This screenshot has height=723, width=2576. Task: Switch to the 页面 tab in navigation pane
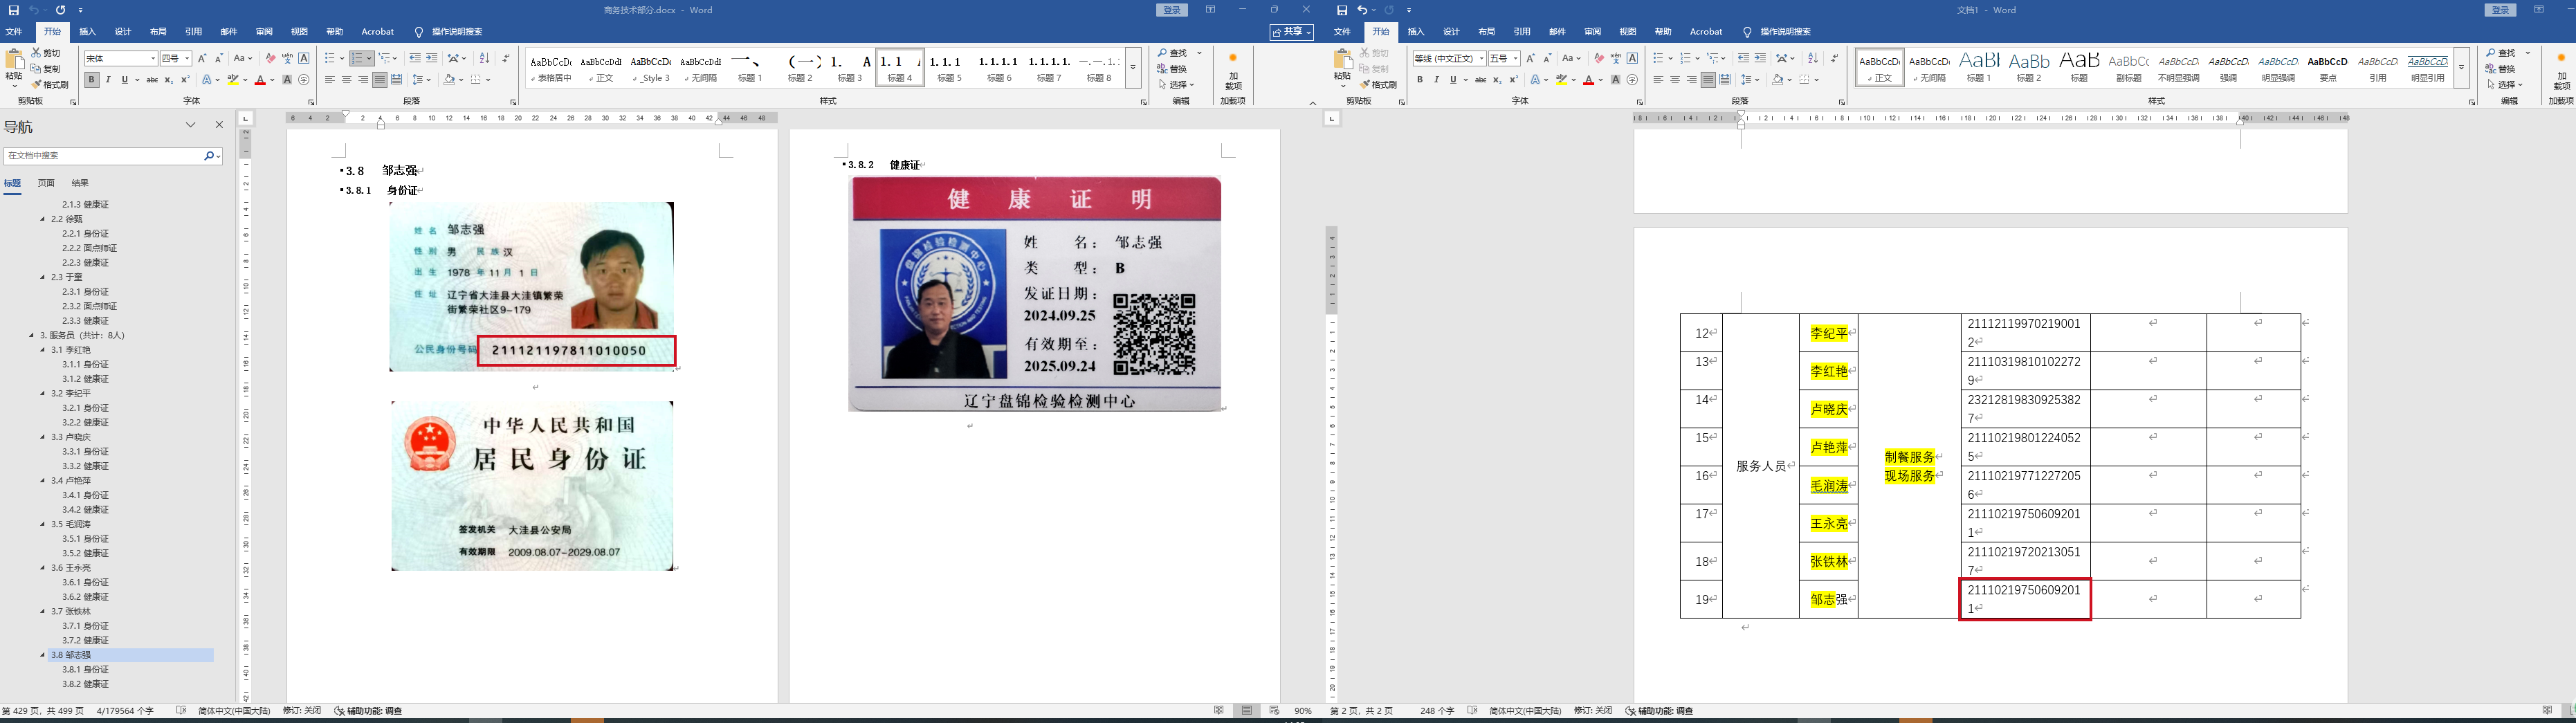pyautogui.click(x=46, y=183)
